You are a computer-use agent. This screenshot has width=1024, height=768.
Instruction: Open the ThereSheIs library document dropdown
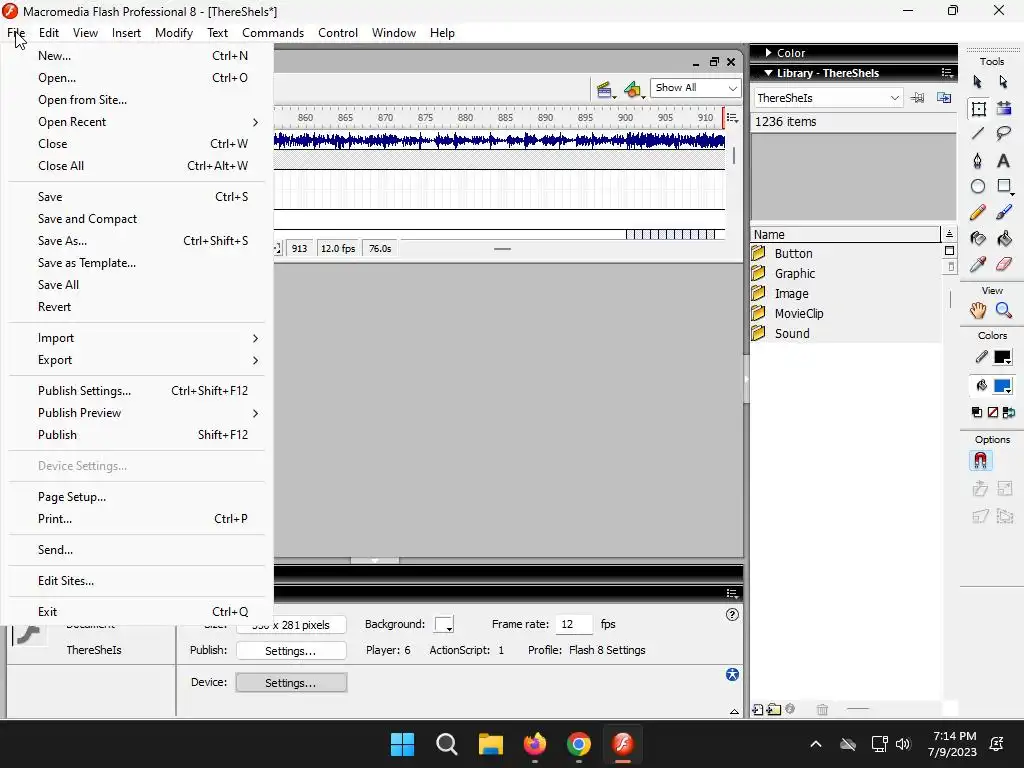[x=828, y=98]
